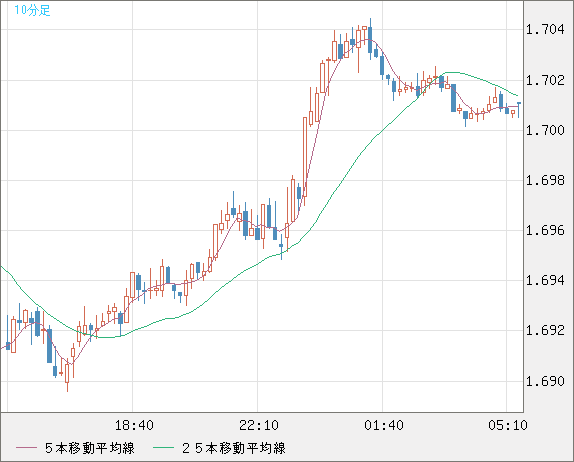Click the purple 5-period moving average legend swatch
574x462 pixels.
pos(26,448)
